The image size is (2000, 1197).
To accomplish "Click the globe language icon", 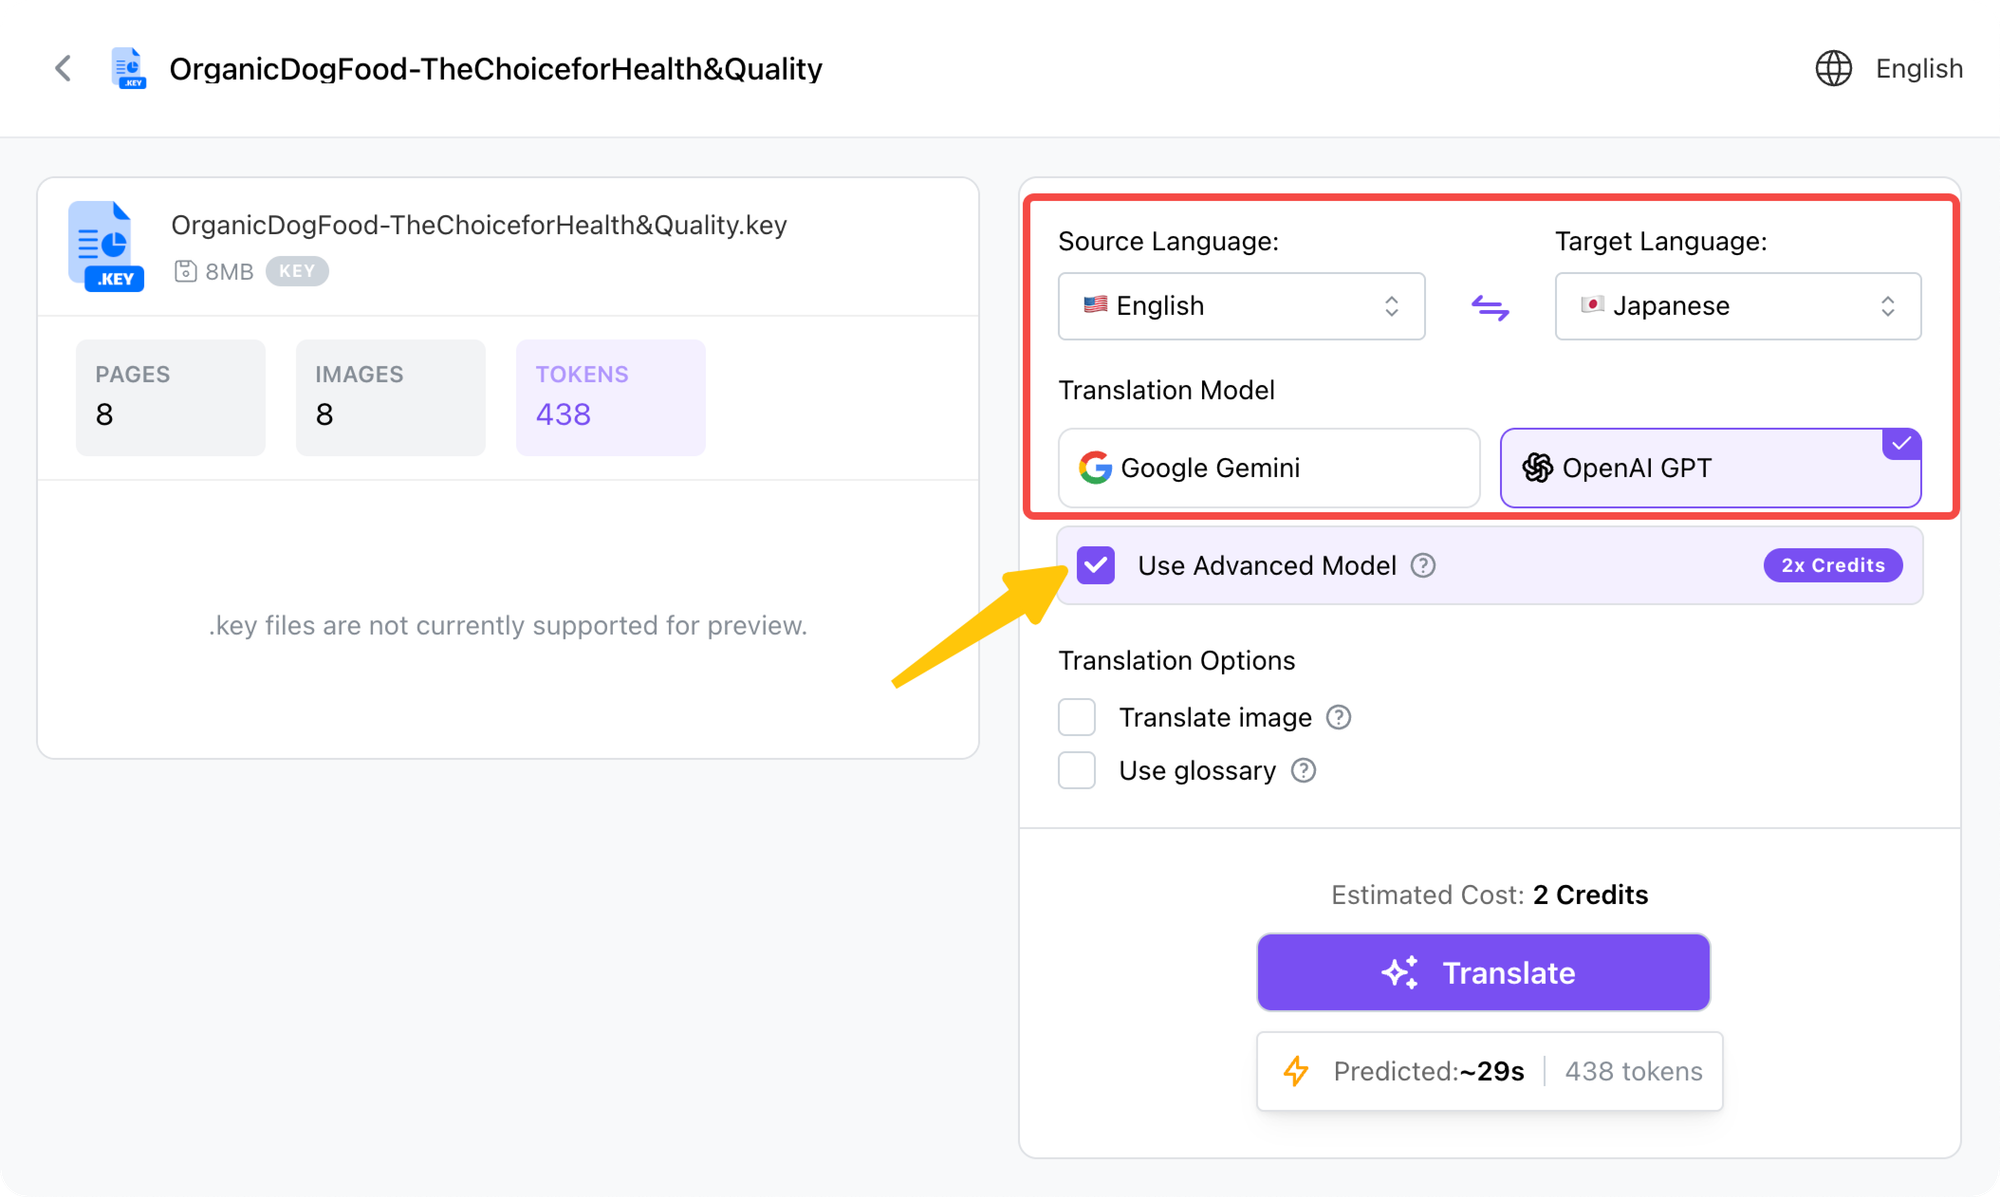I will 1833,68.
